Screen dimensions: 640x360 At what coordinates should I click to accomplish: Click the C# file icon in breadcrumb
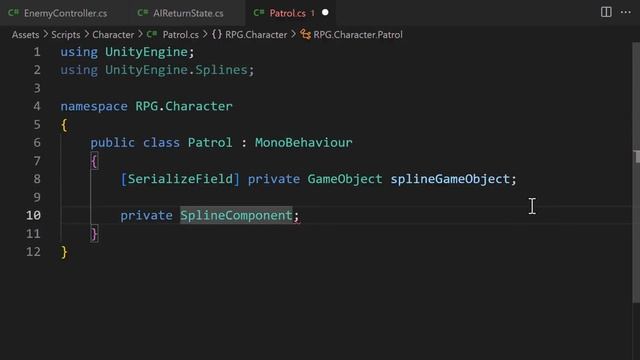point(152,34)
